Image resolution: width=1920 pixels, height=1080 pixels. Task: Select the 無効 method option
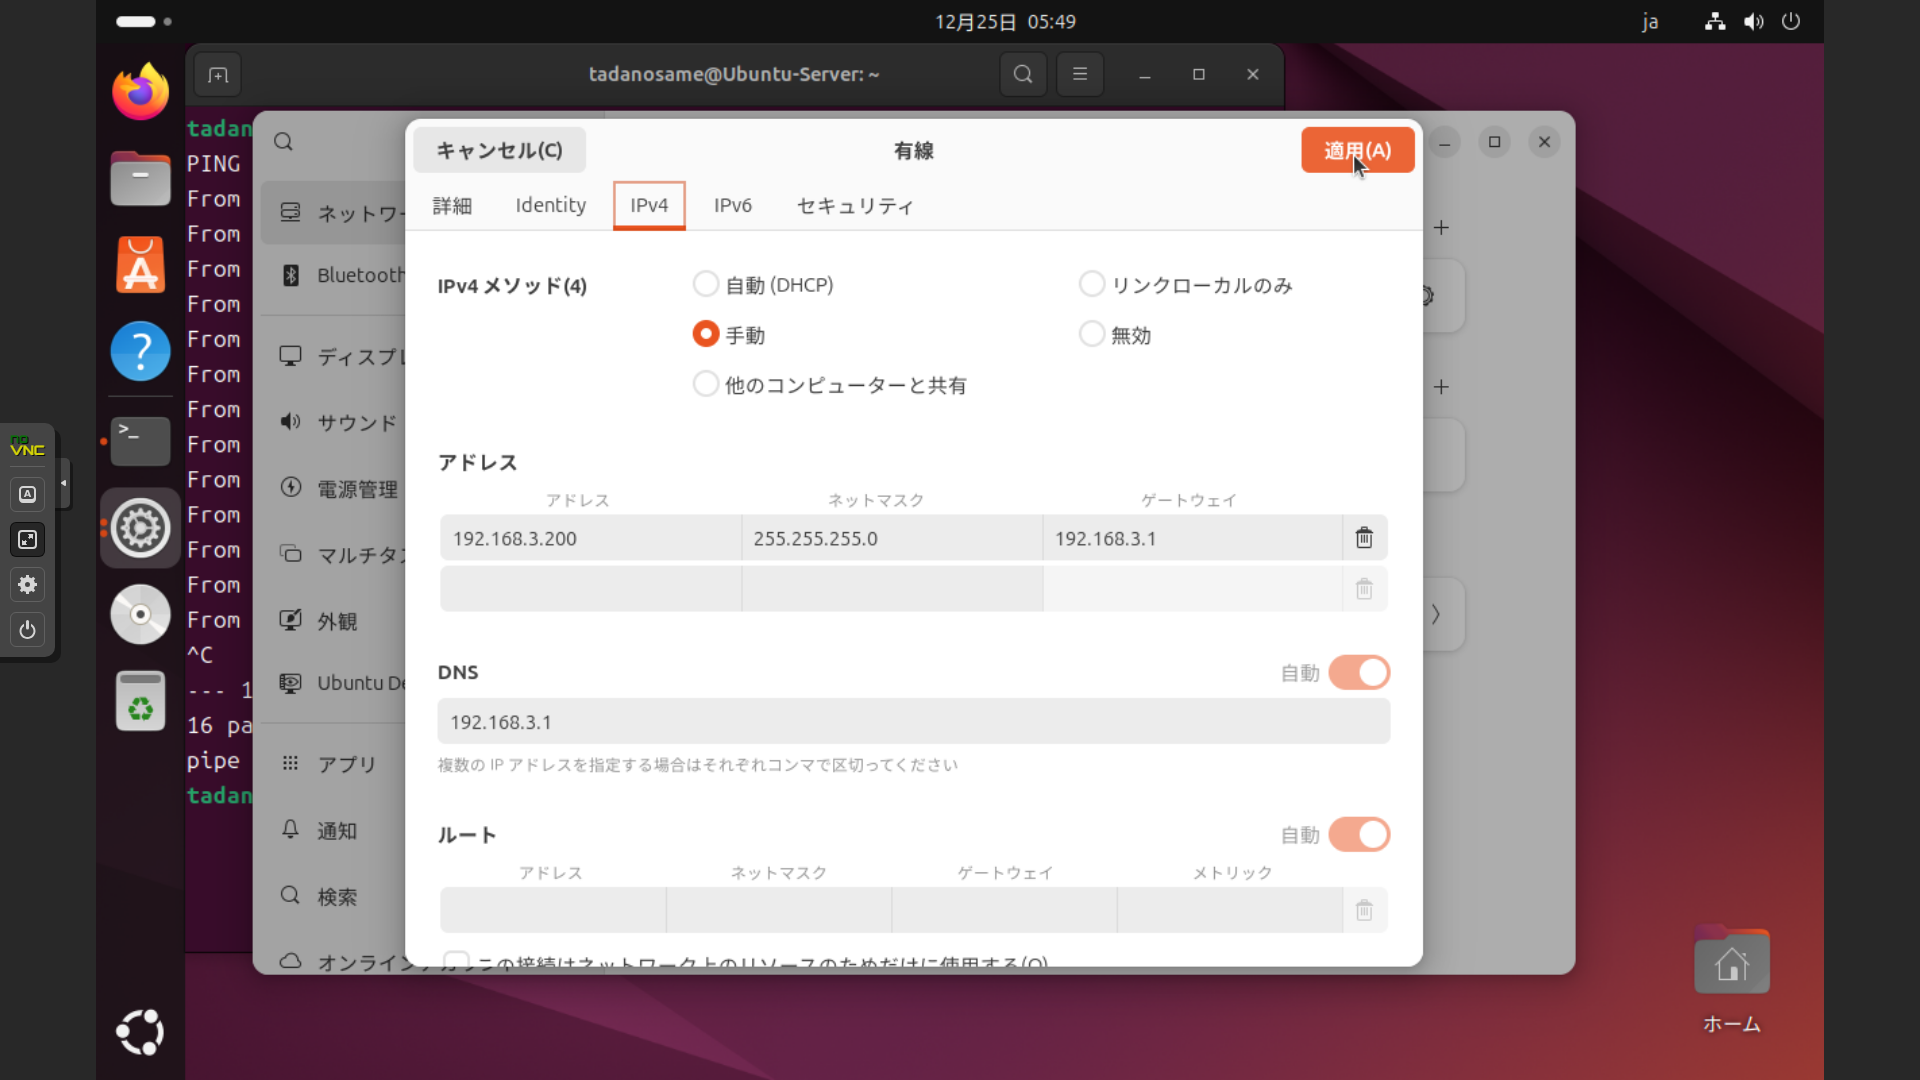click(x=1092, y=334)
